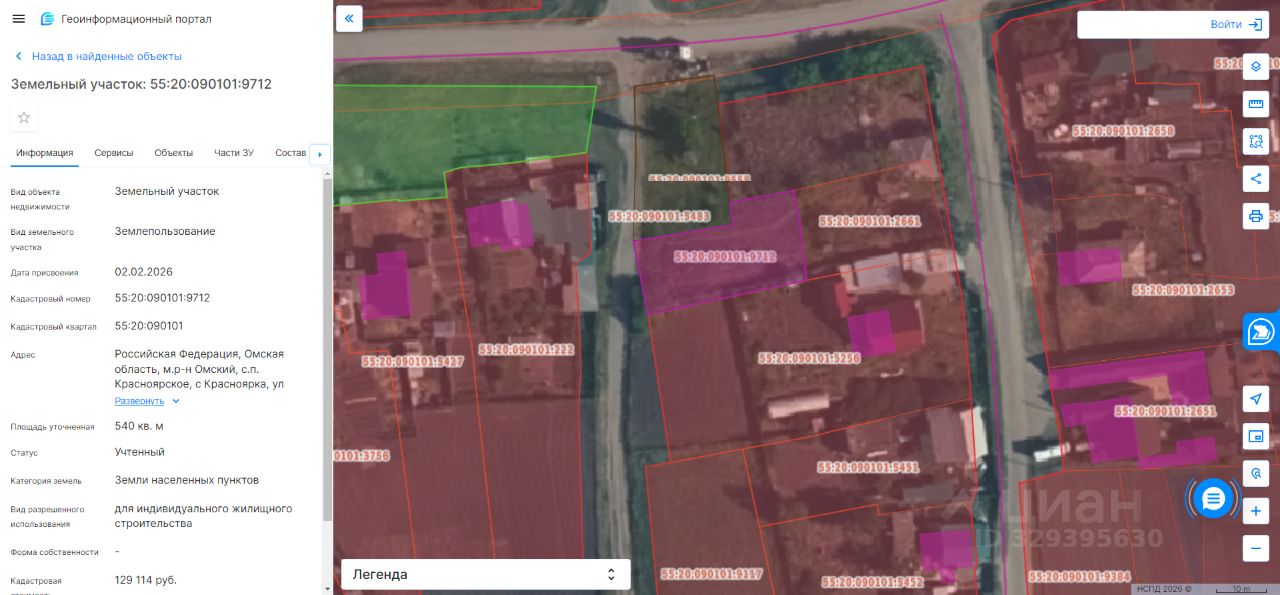Image resolution: width=1280 pixels, height=595 pixels.
Task: Click the date value 02.02.2026
Action: [144, 272]
